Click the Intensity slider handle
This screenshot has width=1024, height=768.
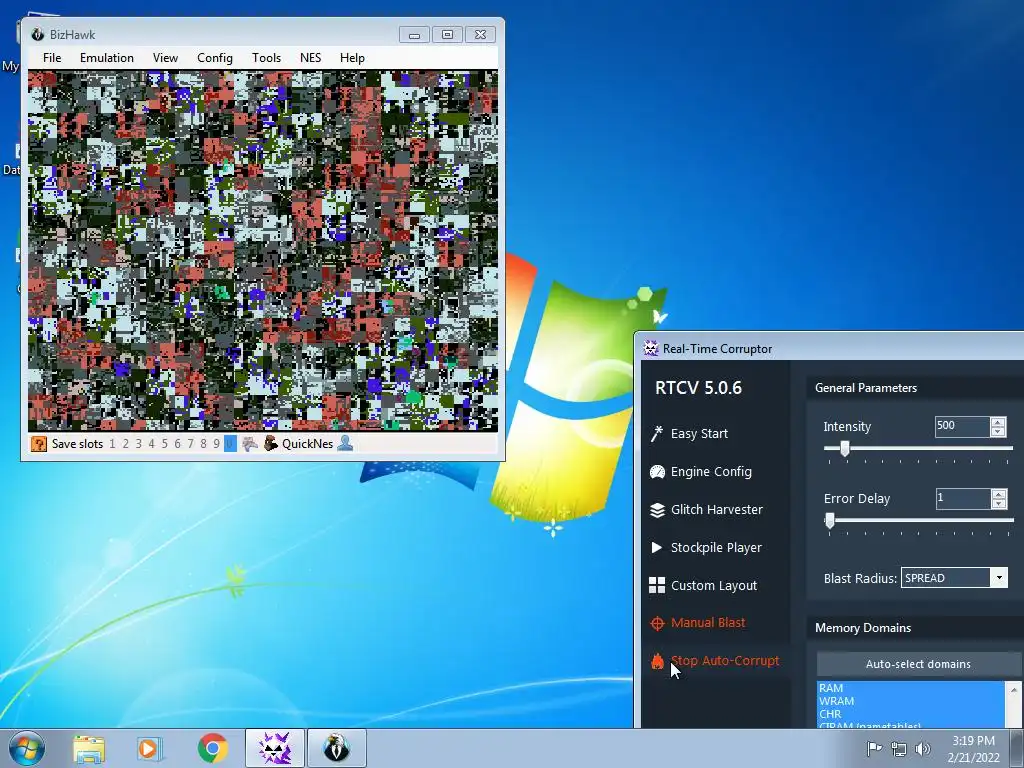coord(844,448)
